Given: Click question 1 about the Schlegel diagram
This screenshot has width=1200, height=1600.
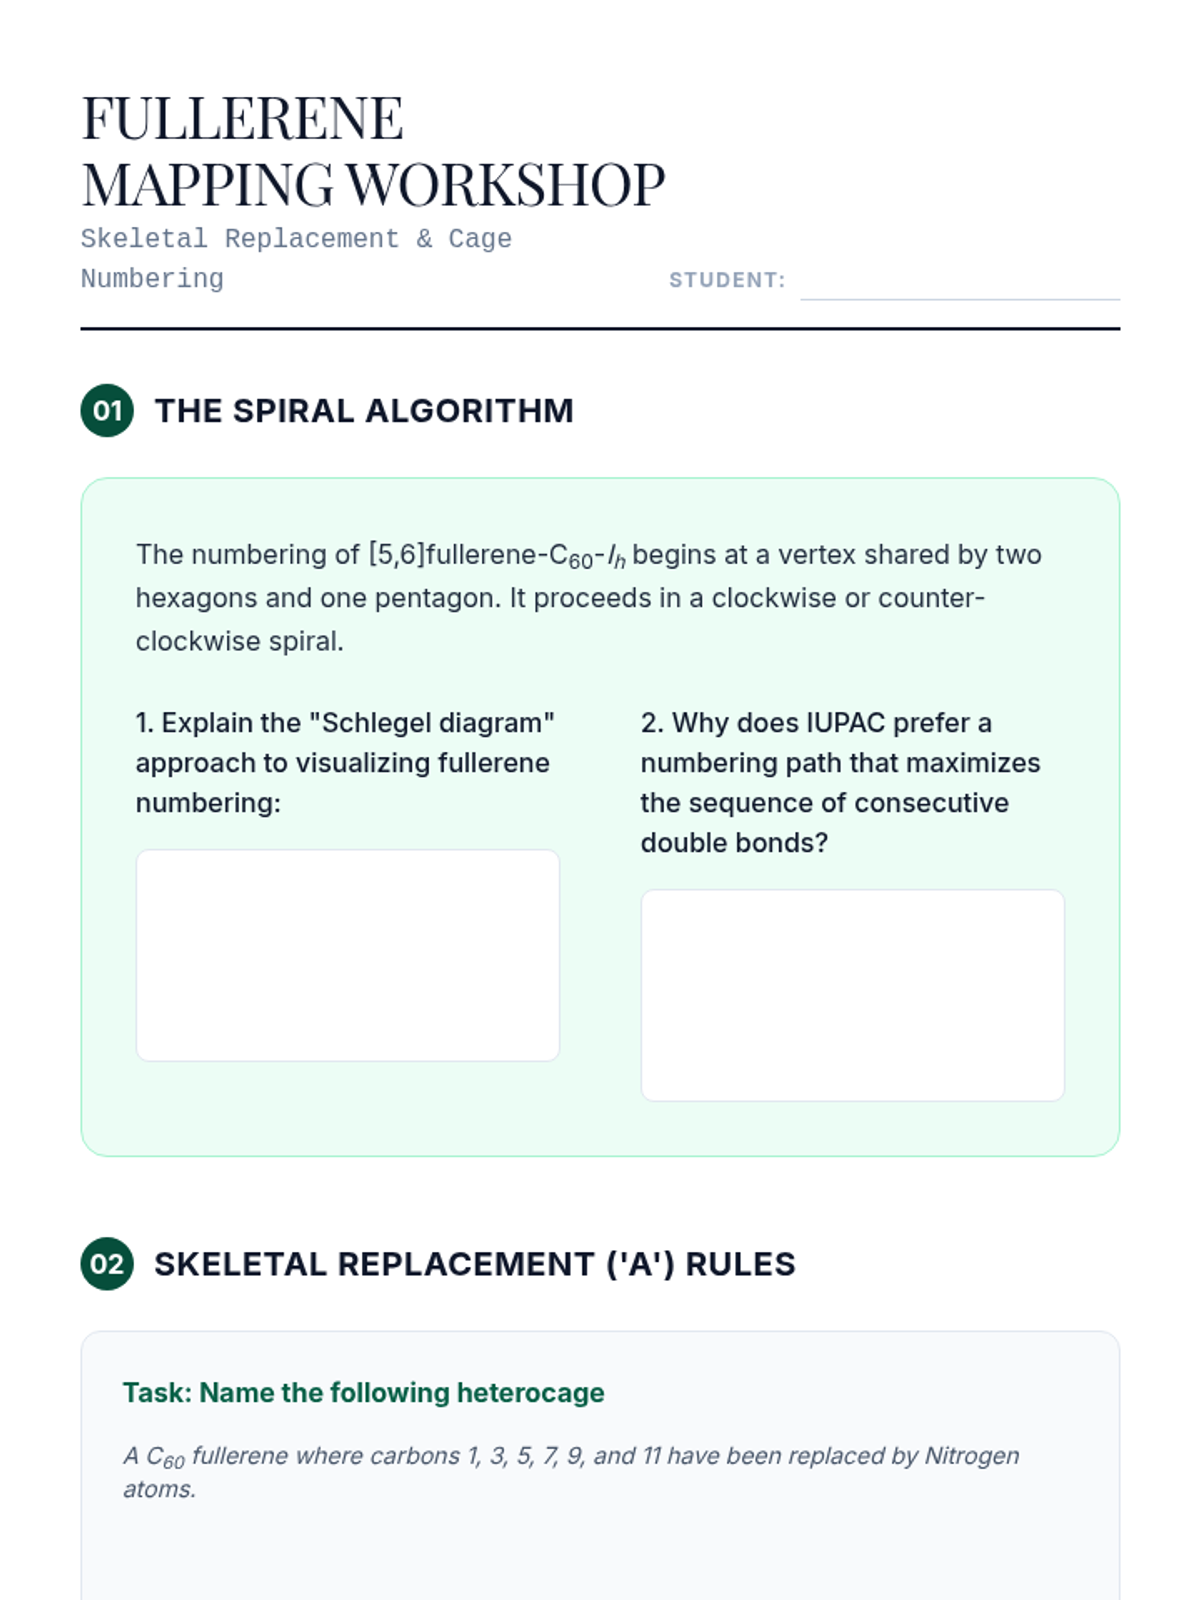Looking at the screenshot, I should tap(345, 763).
